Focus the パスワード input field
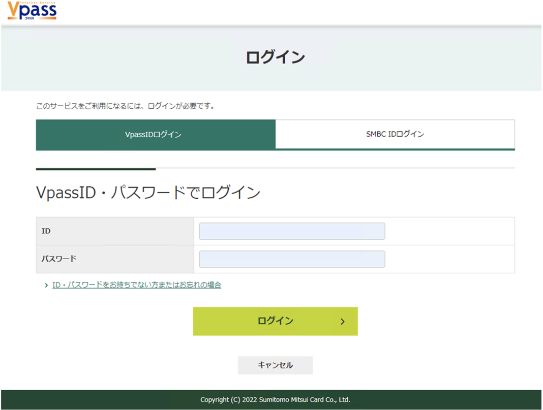The height and width of the screenshot is (410, 543). pyautogui.click(x=292, y=259)
